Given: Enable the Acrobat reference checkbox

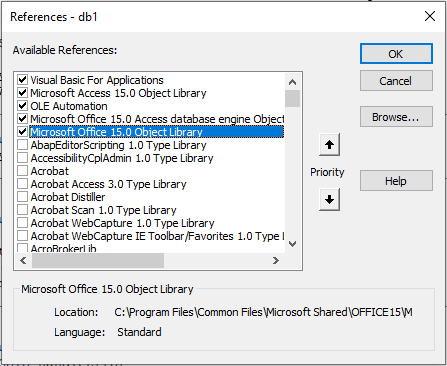Looking at the screenshot, I should point(22,171).
